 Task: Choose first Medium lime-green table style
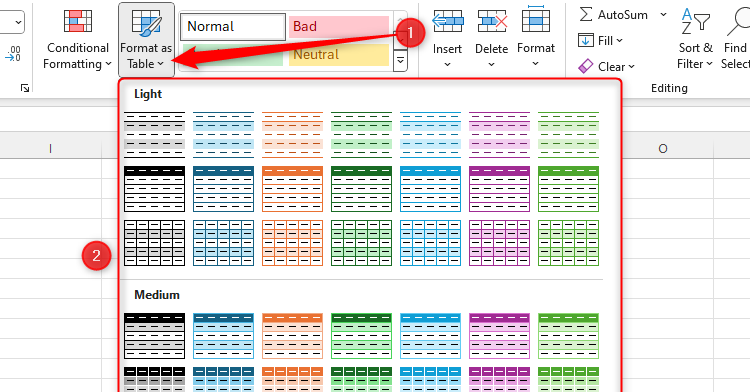[x=568, y=336]
